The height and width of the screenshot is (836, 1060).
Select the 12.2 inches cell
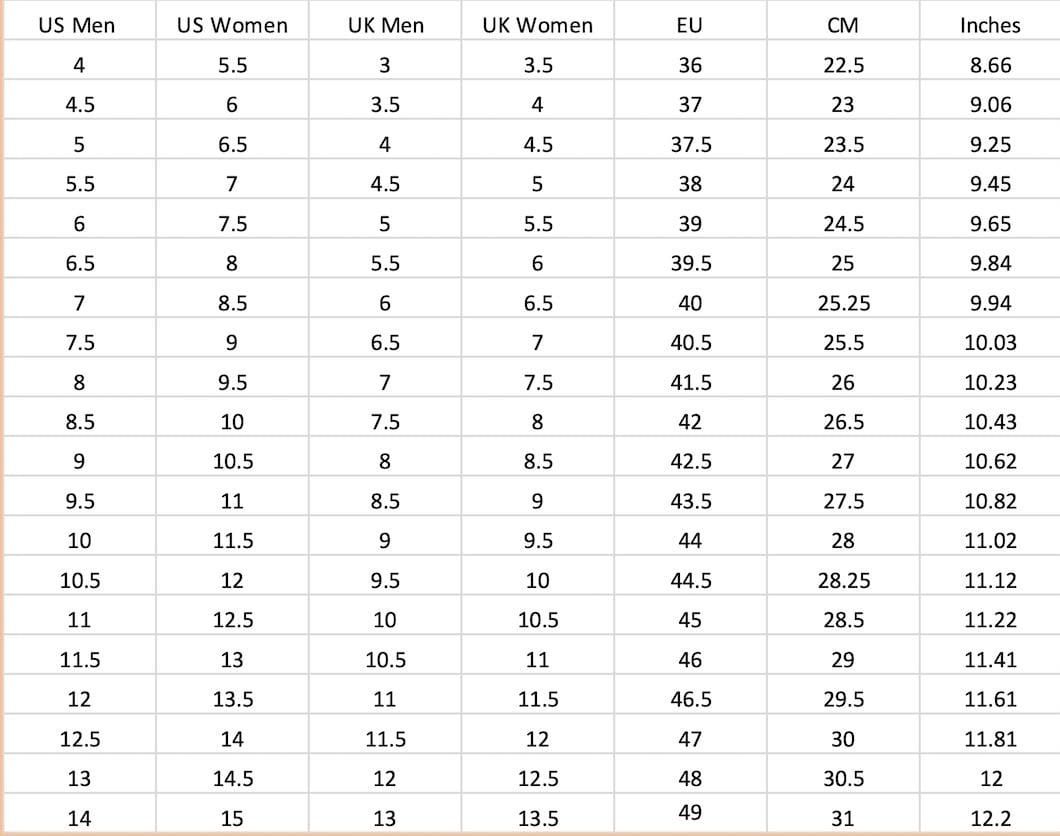(990, 818)
